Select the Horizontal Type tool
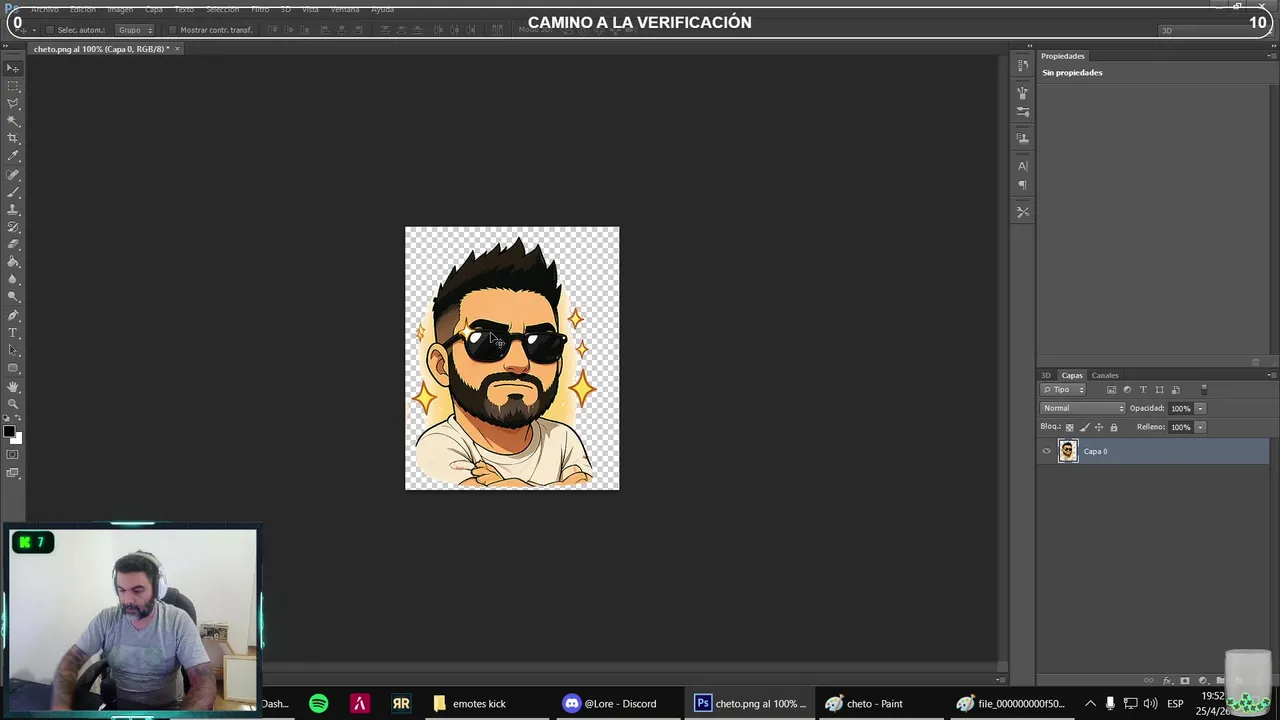The width and height of the screenshot is (1280, 720). [13, 333]
